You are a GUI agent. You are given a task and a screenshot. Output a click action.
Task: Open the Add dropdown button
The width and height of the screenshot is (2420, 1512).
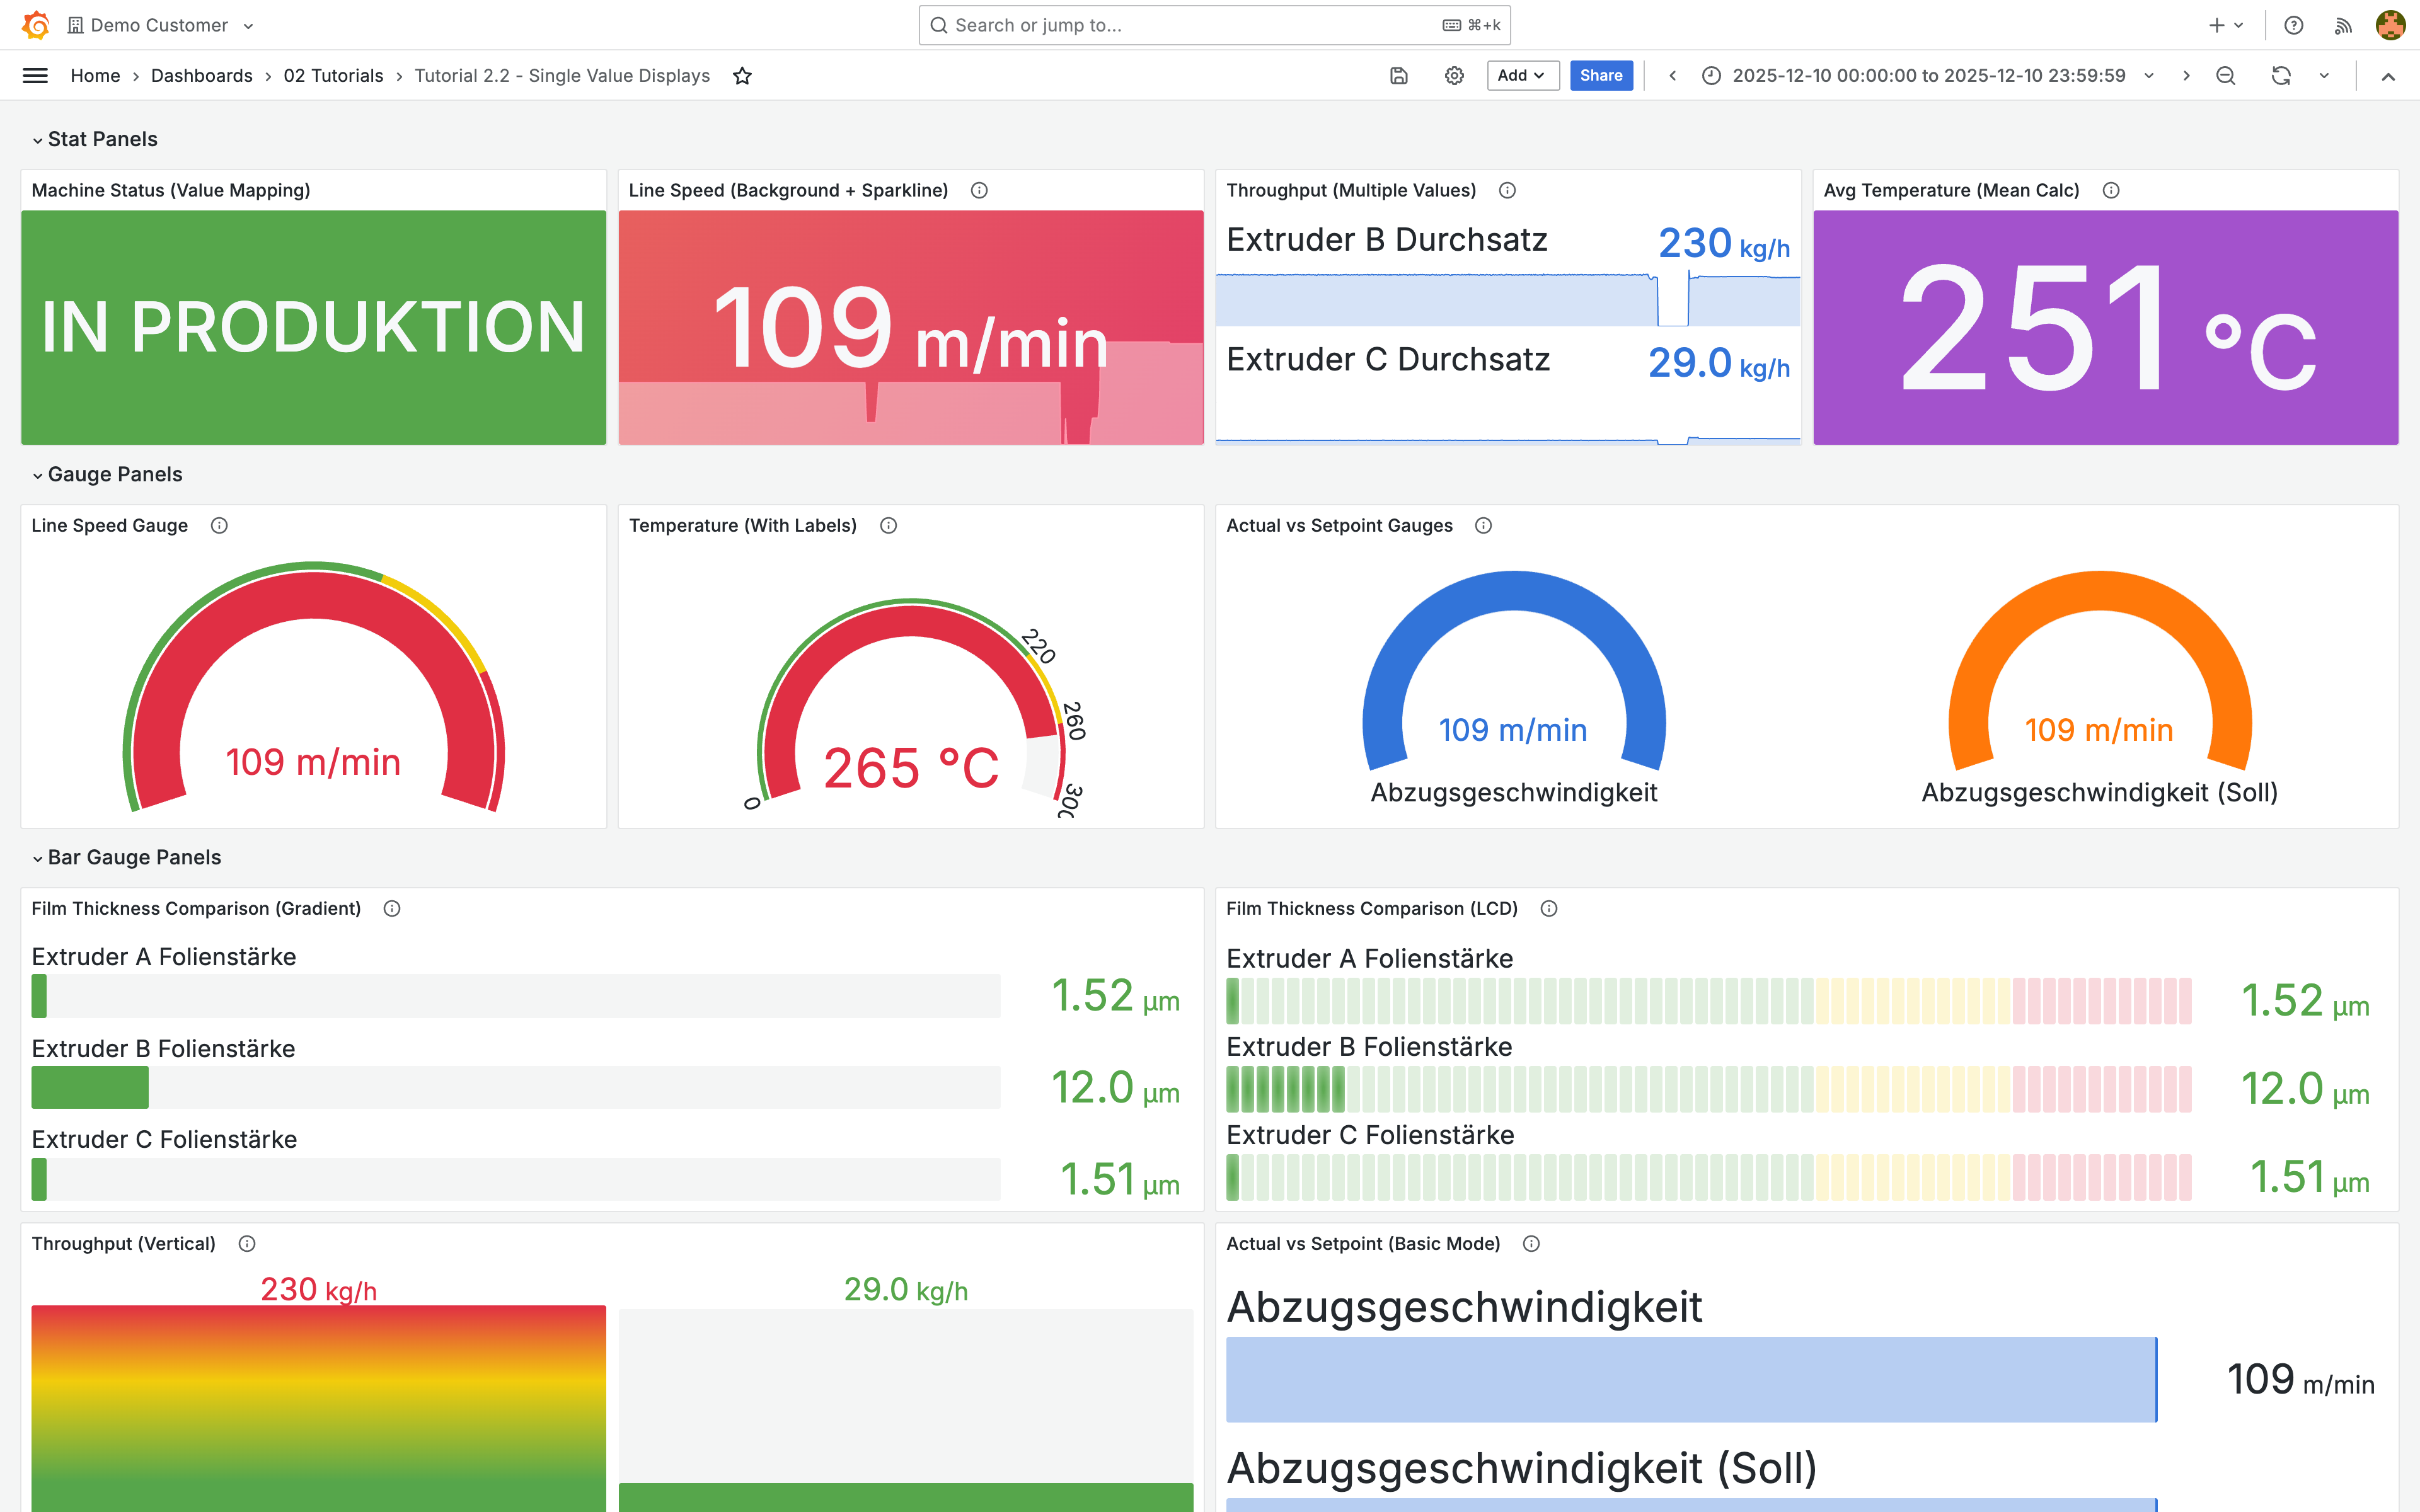[1522, 76]
